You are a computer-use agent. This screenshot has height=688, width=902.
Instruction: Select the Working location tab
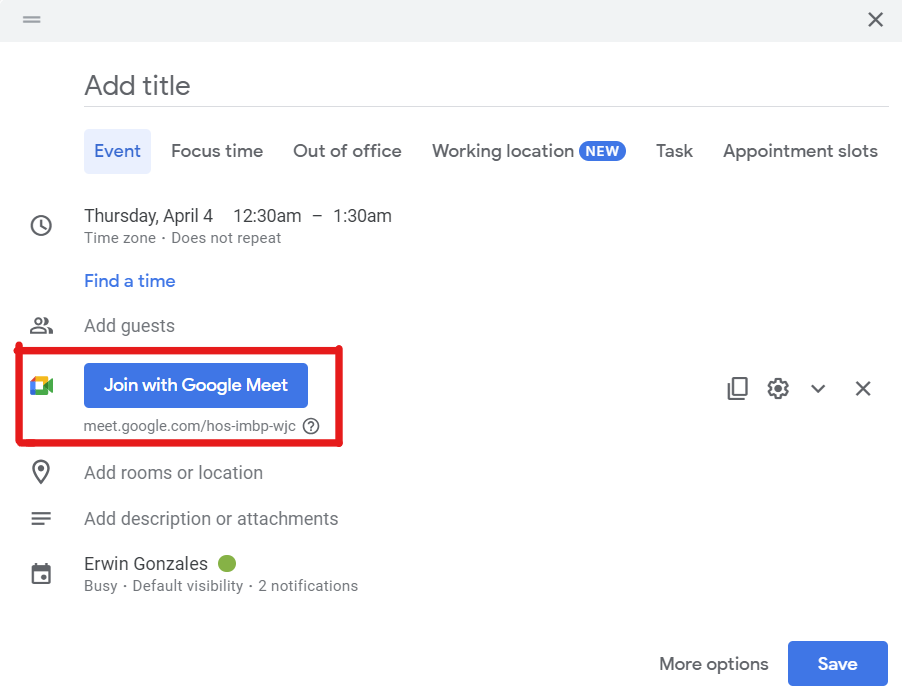[529, 151]
